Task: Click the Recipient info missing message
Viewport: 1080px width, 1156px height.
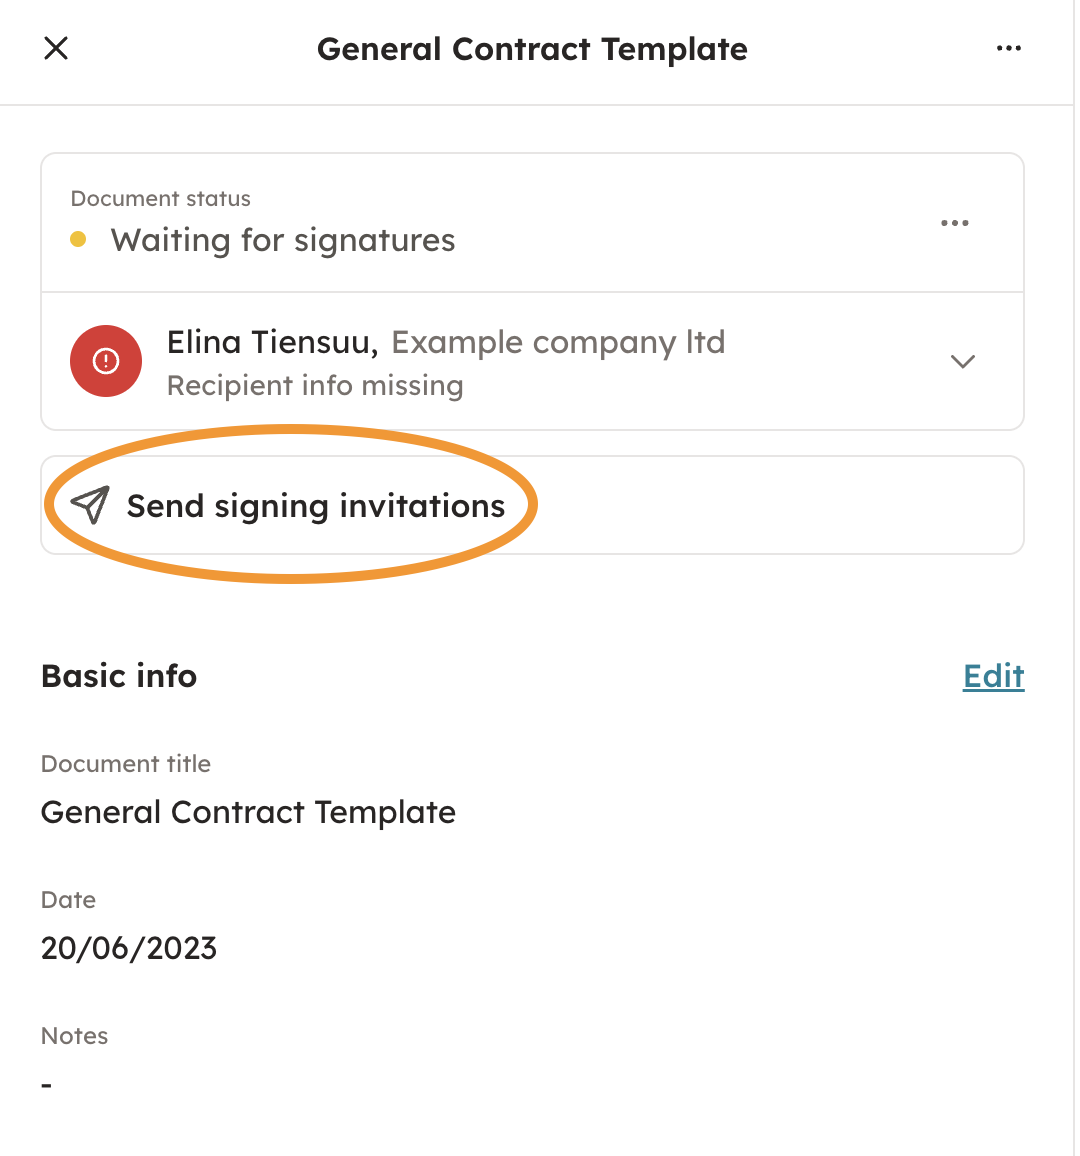Action: (315, 386)
